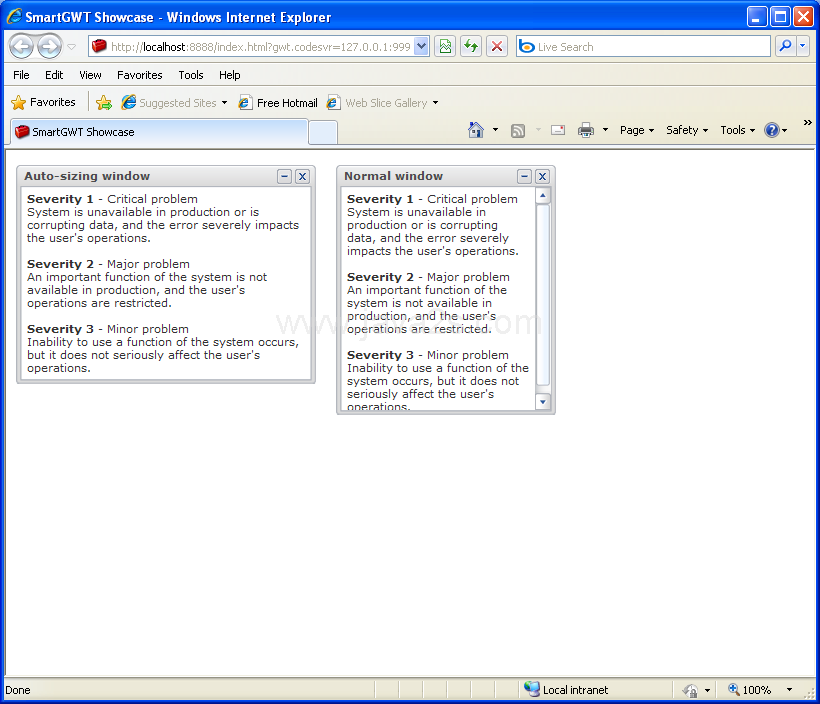820x704 pixels.
Task: Open the Page command menu
Action: pos(636,130)
